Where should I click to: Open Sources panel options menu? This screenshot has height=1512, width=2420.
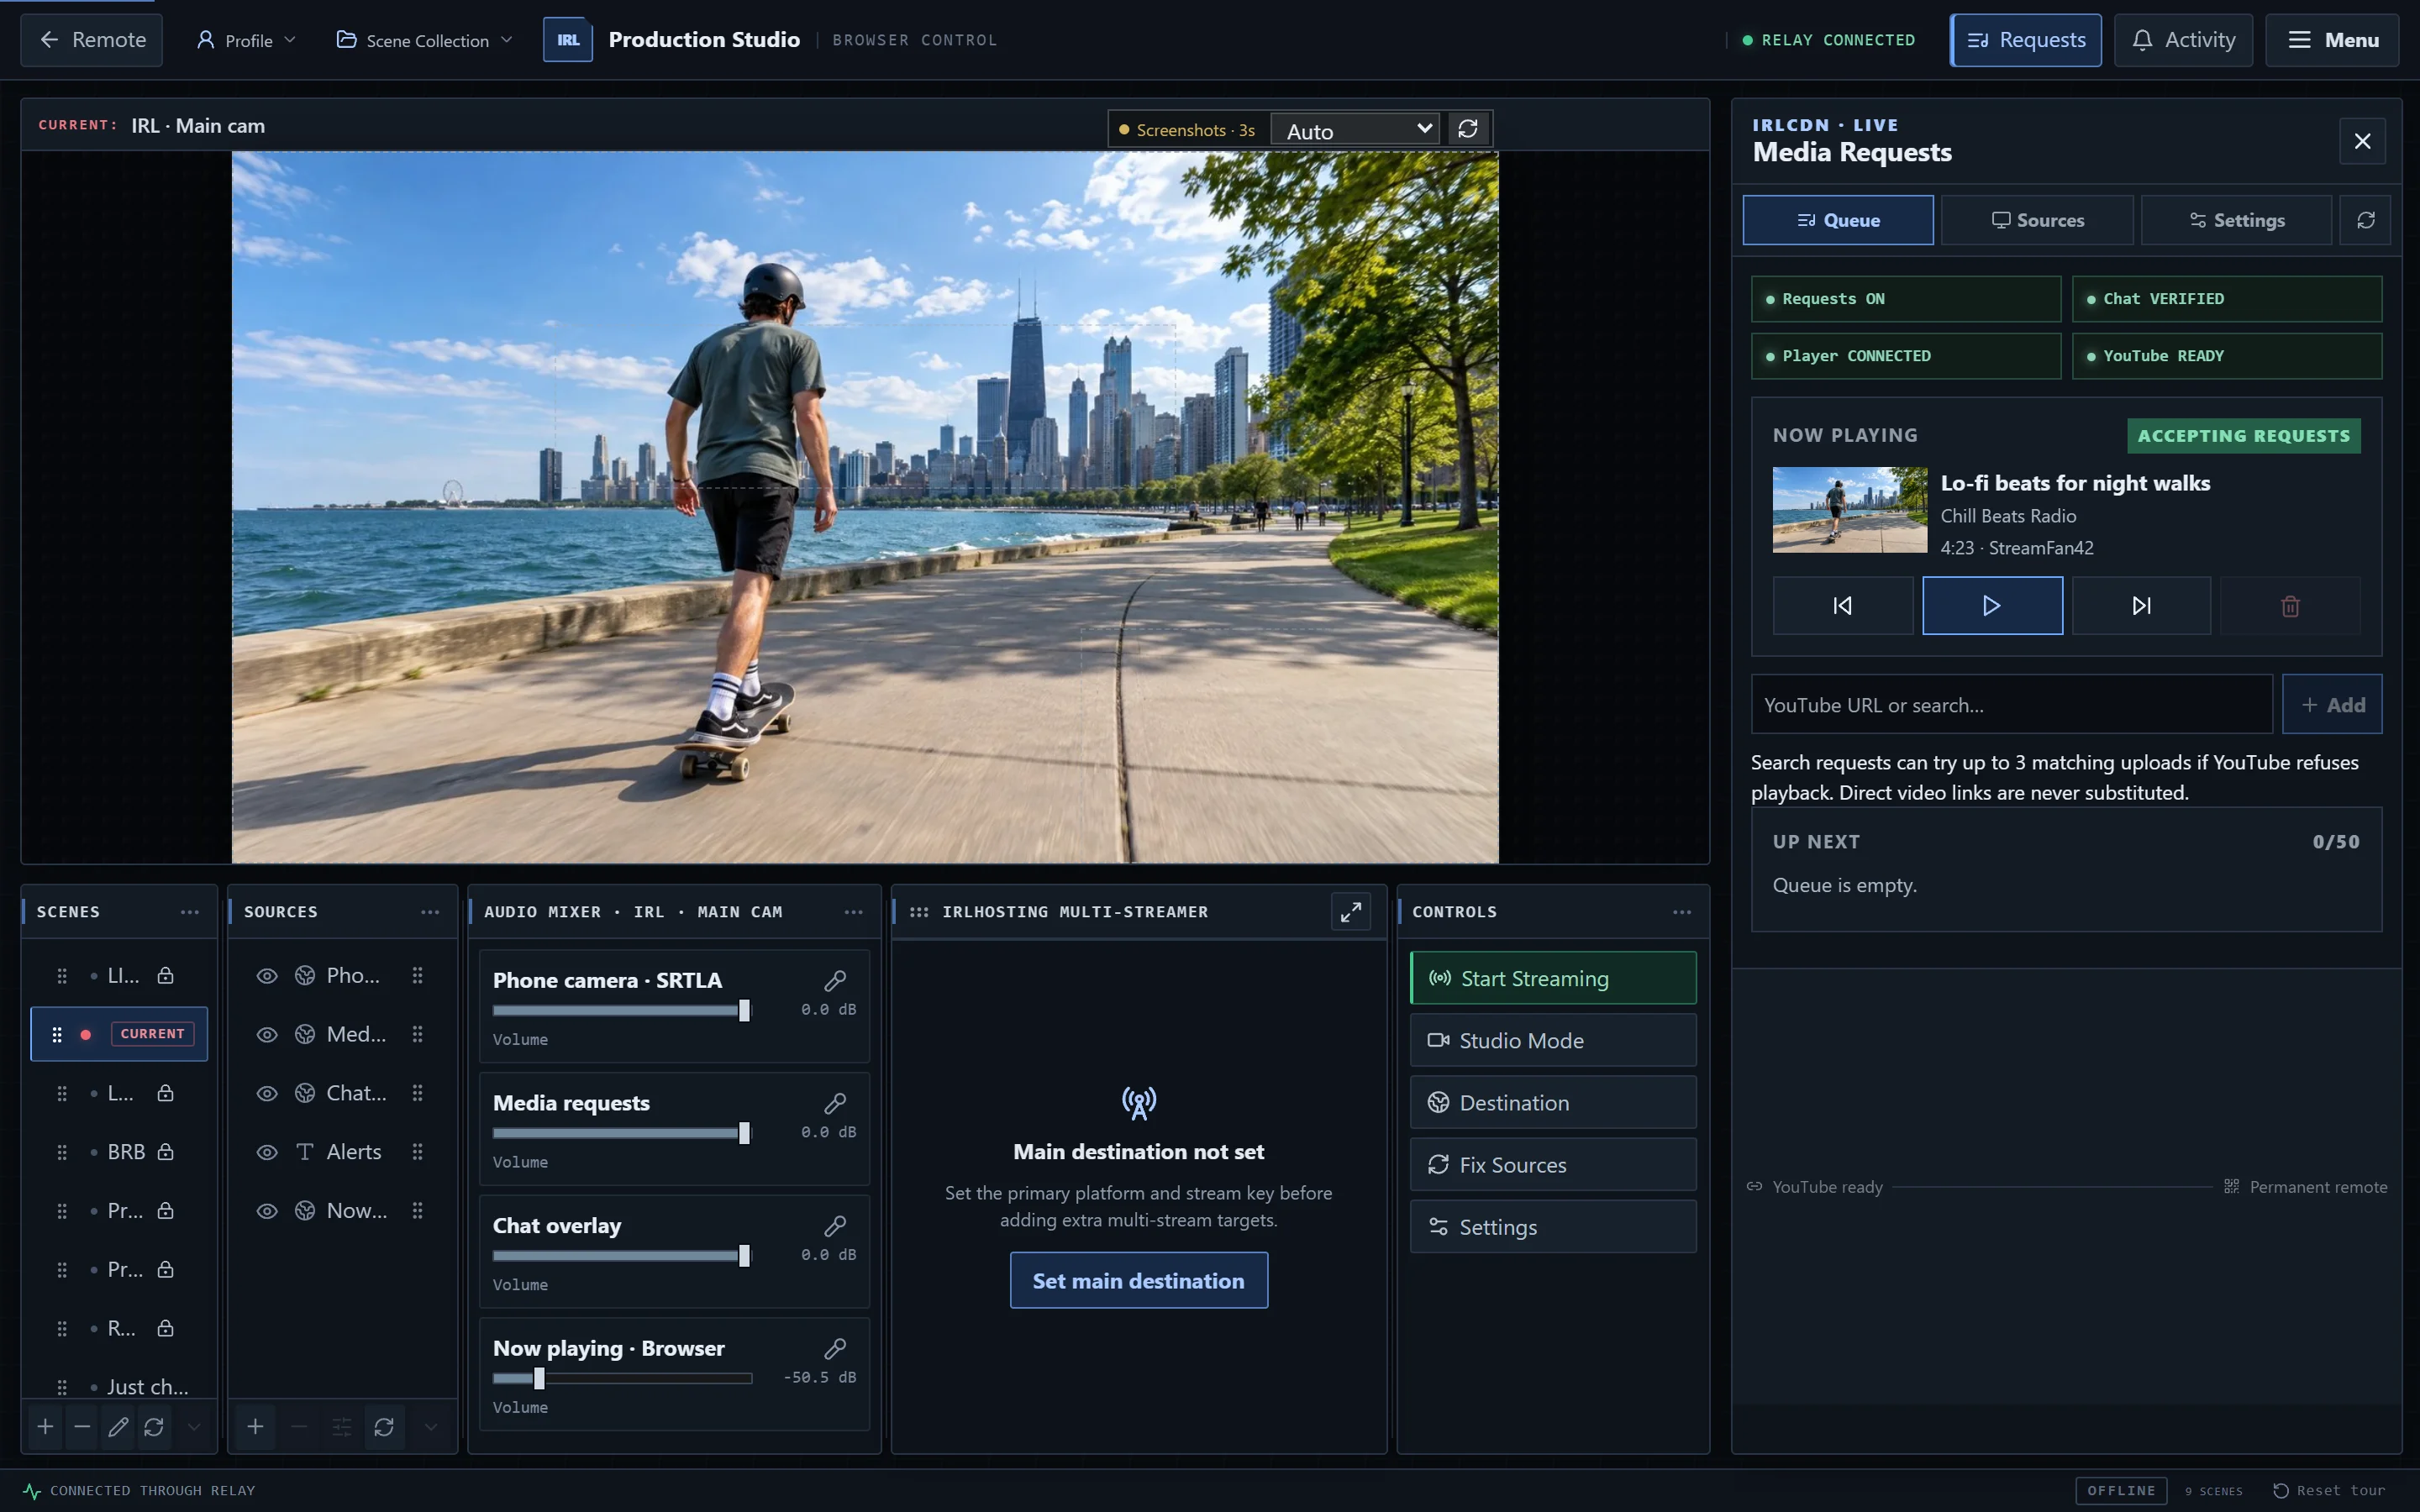tap(430, 911)
